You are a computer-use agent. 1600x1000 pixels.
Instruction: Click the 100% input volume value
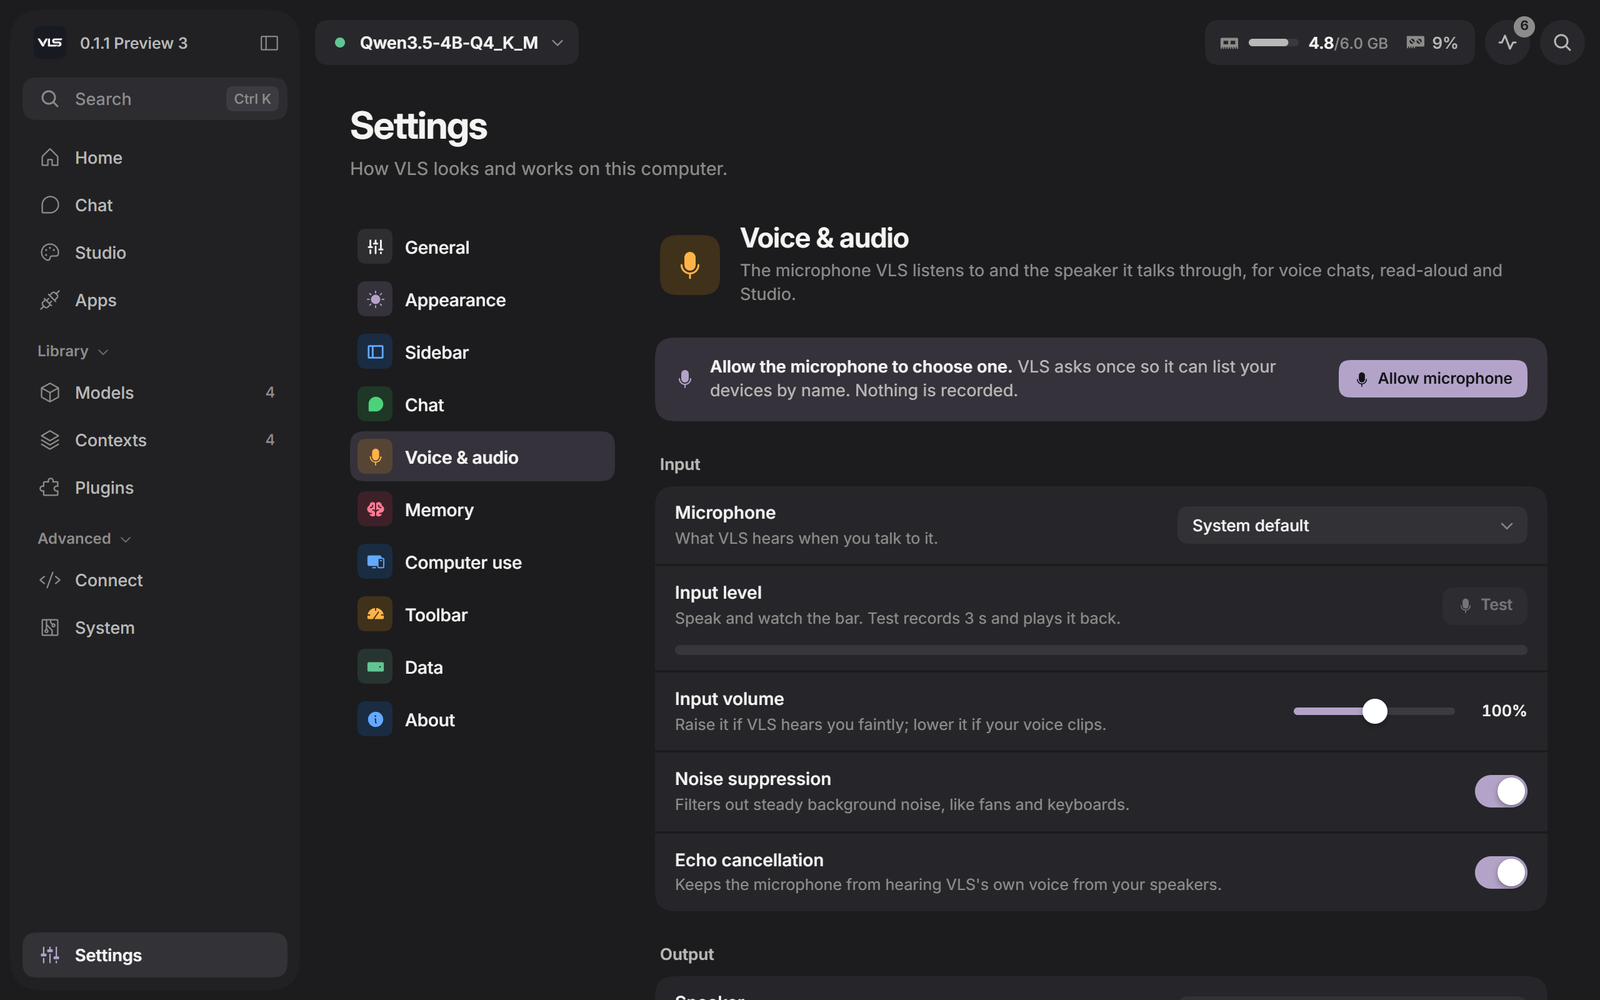click(1503, 711)
